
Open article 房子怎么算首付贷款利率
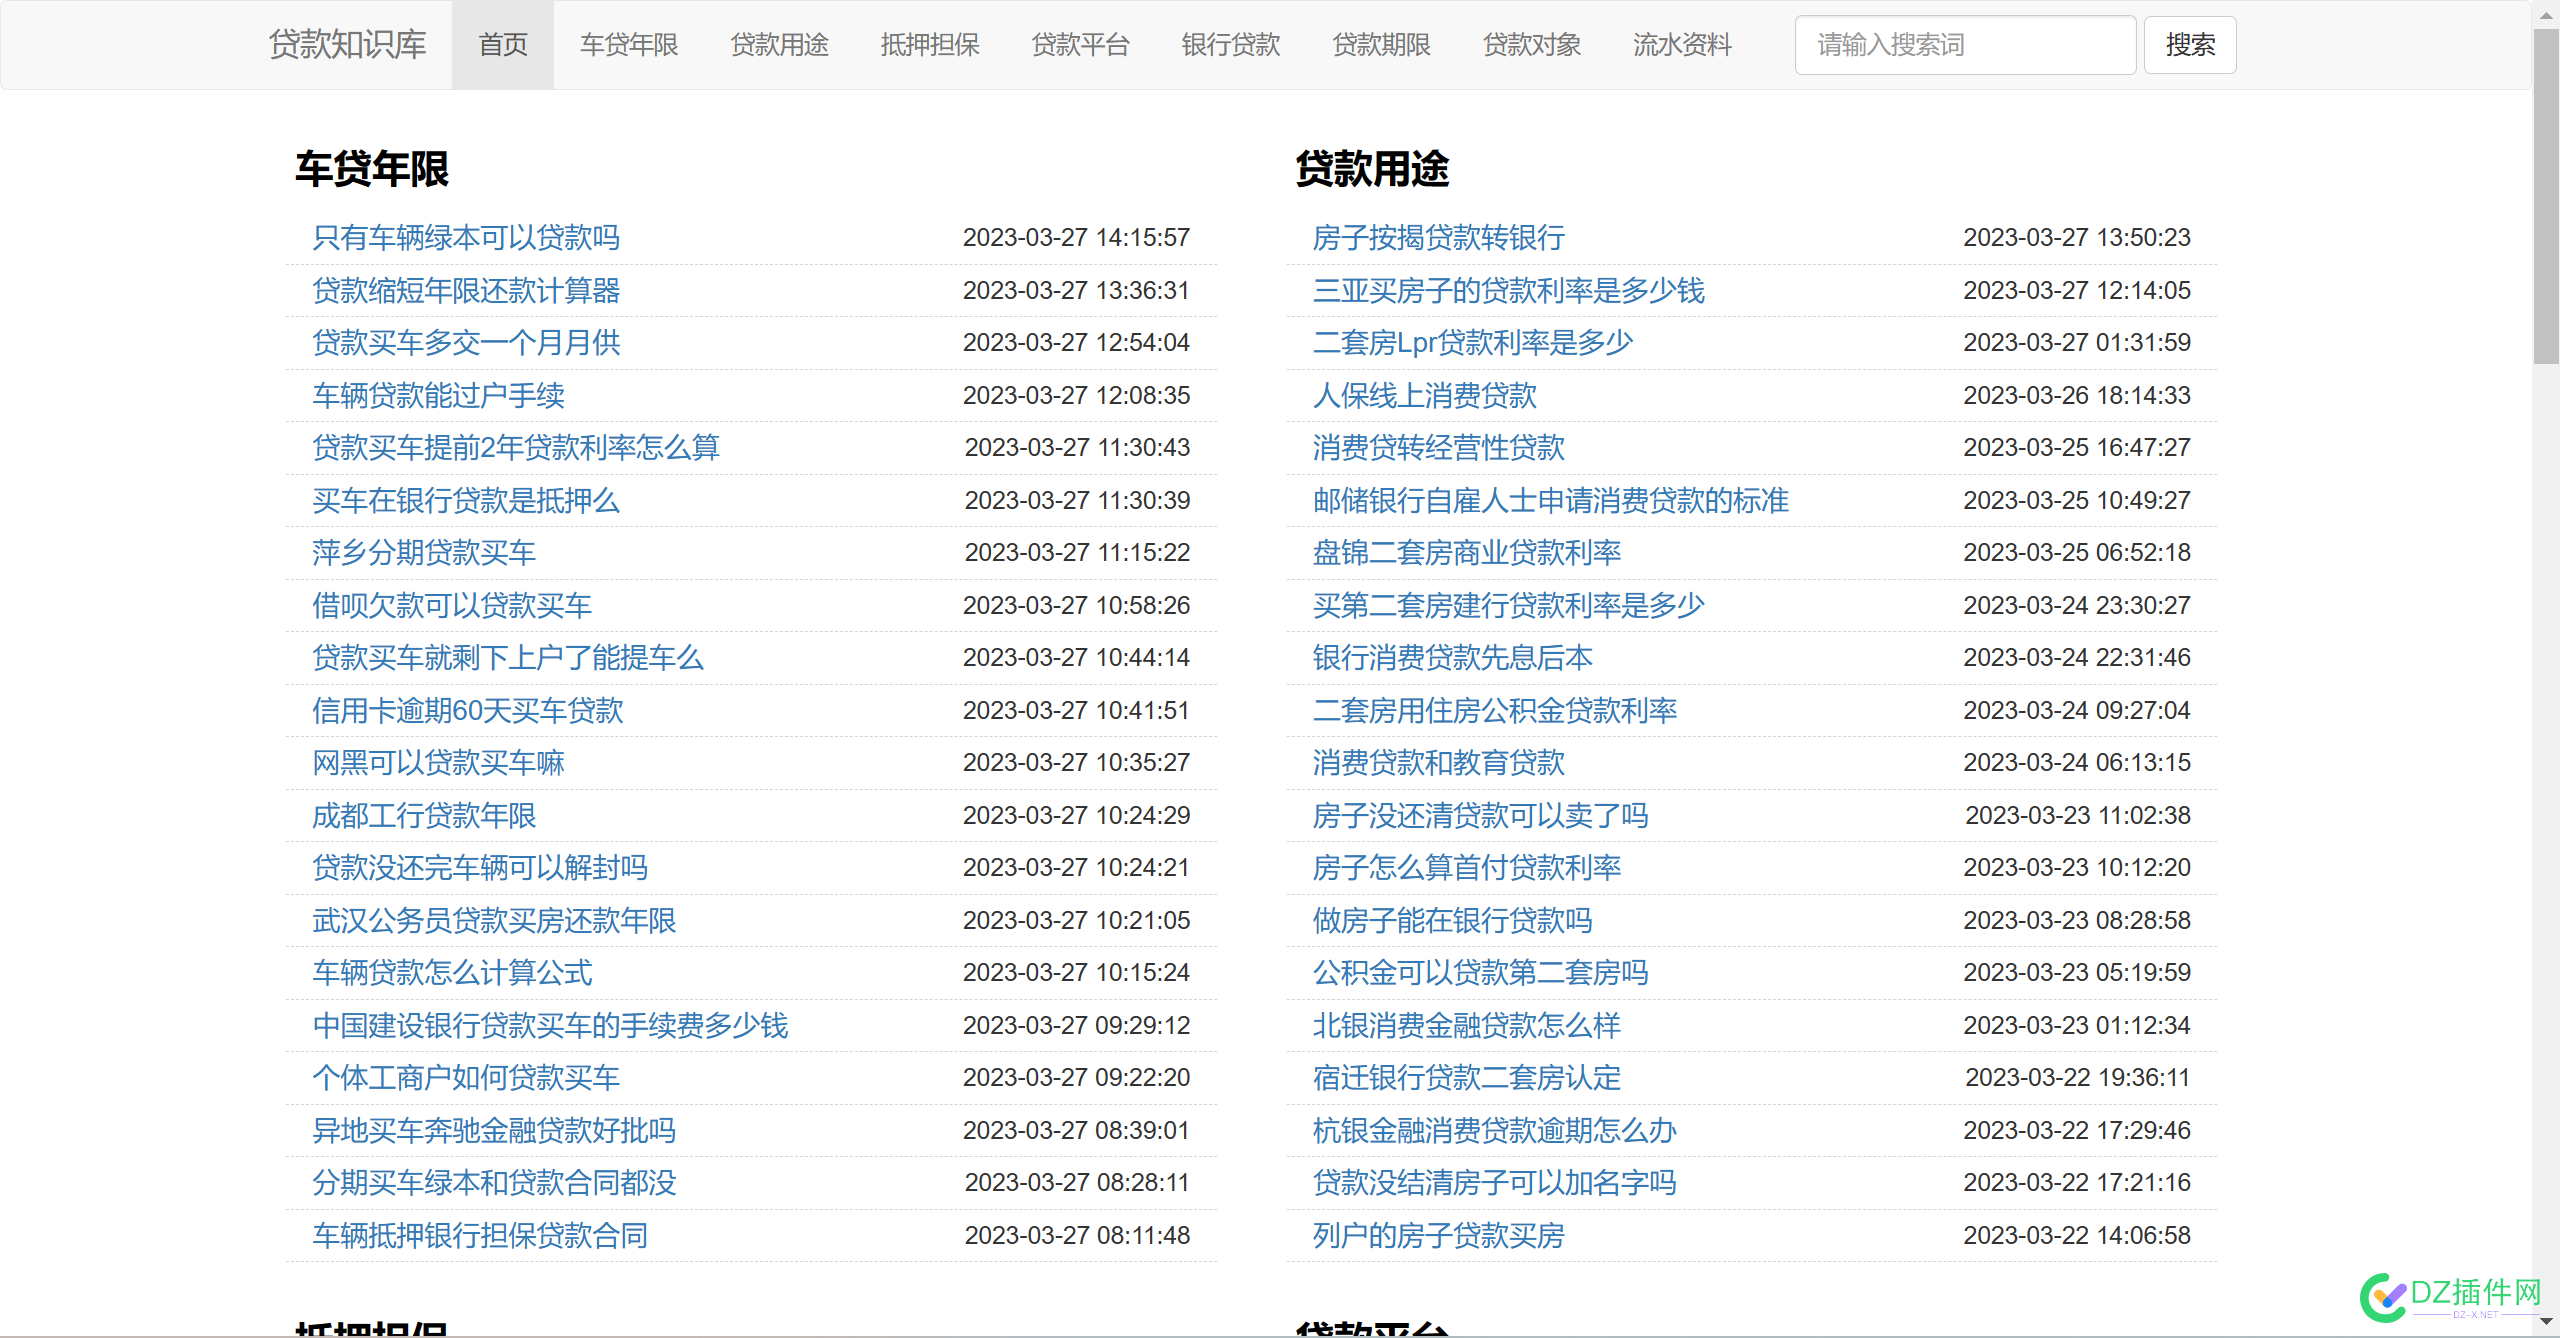click(x=1466, y=868)
